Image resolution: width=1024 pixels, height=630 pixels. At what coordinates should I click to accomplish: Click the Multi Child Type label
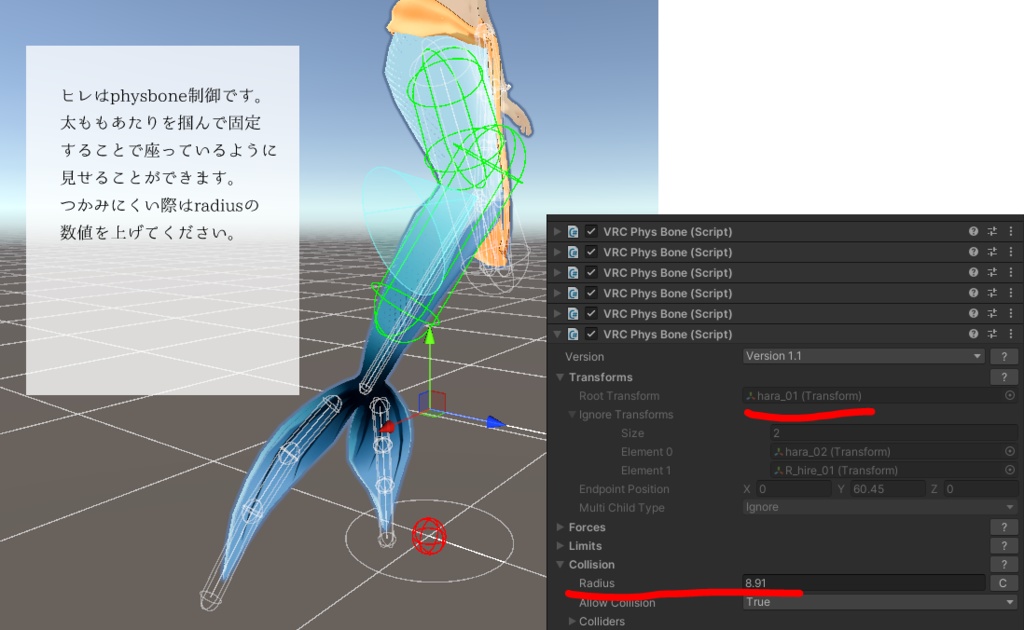tap(621, 507)
